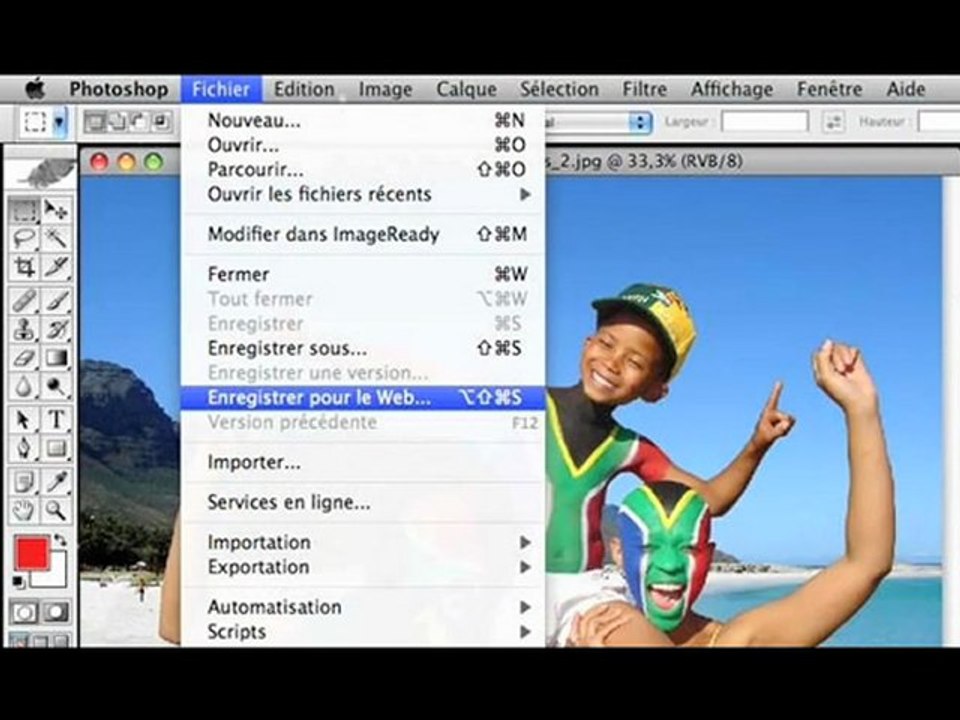Open the Photoshop application menu
This screenshot has width=960, height=720.
(119, 89)
